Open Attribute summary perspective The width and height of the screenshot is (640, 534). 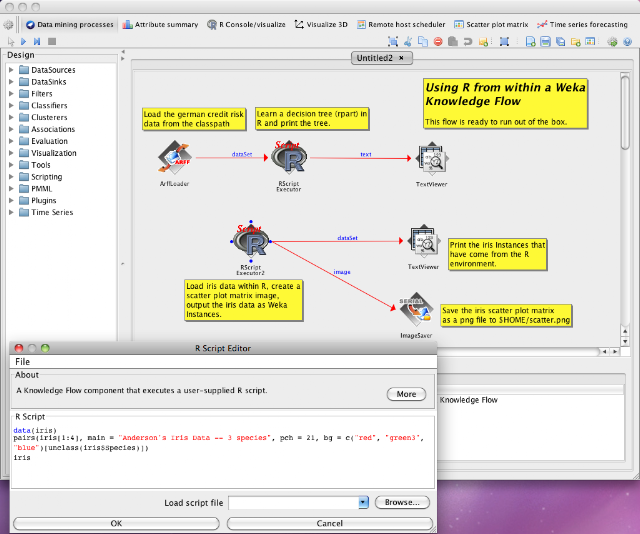tap(160, 24)
